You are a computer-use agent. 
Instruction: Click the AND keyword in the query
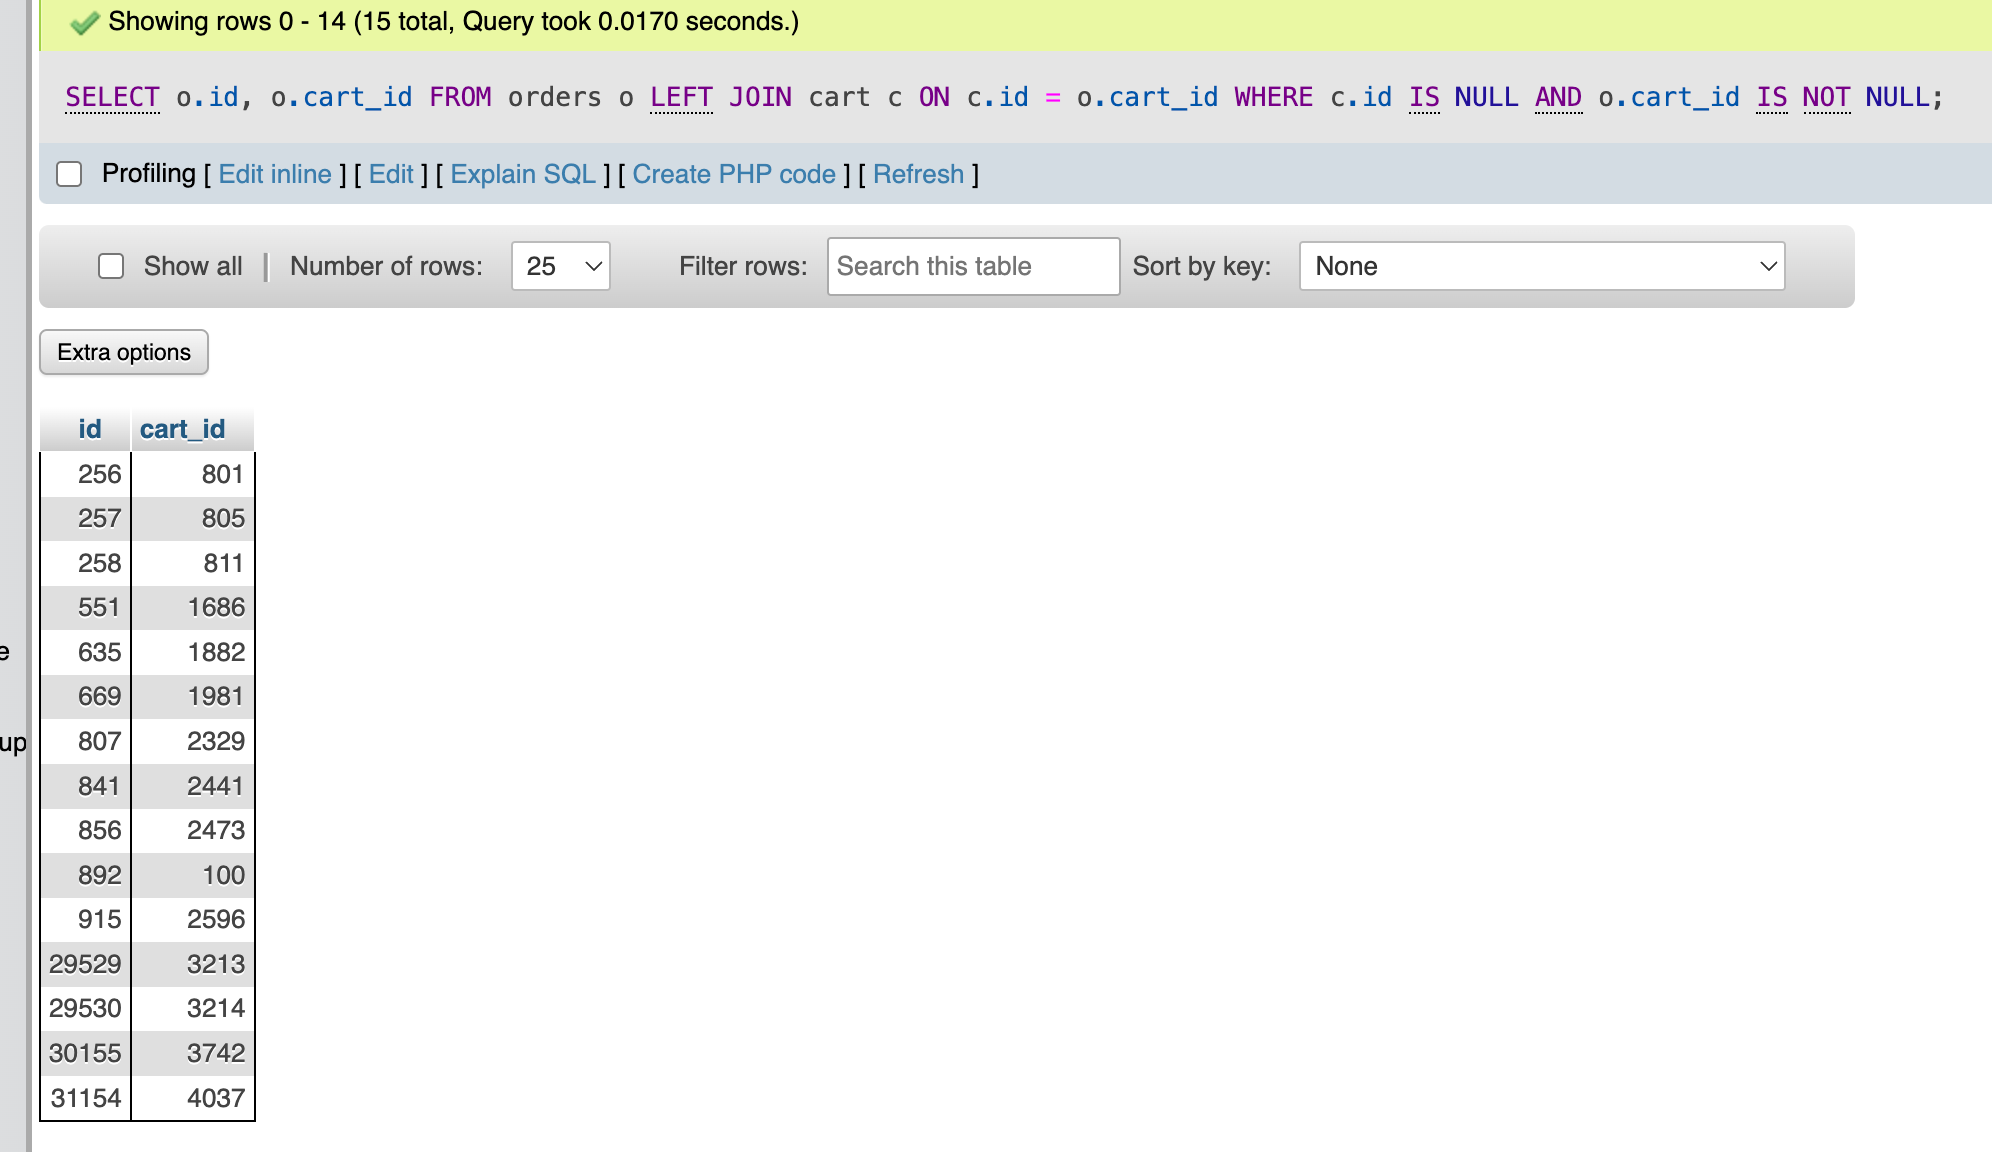pyautogui.click(x=1558, y=97)
